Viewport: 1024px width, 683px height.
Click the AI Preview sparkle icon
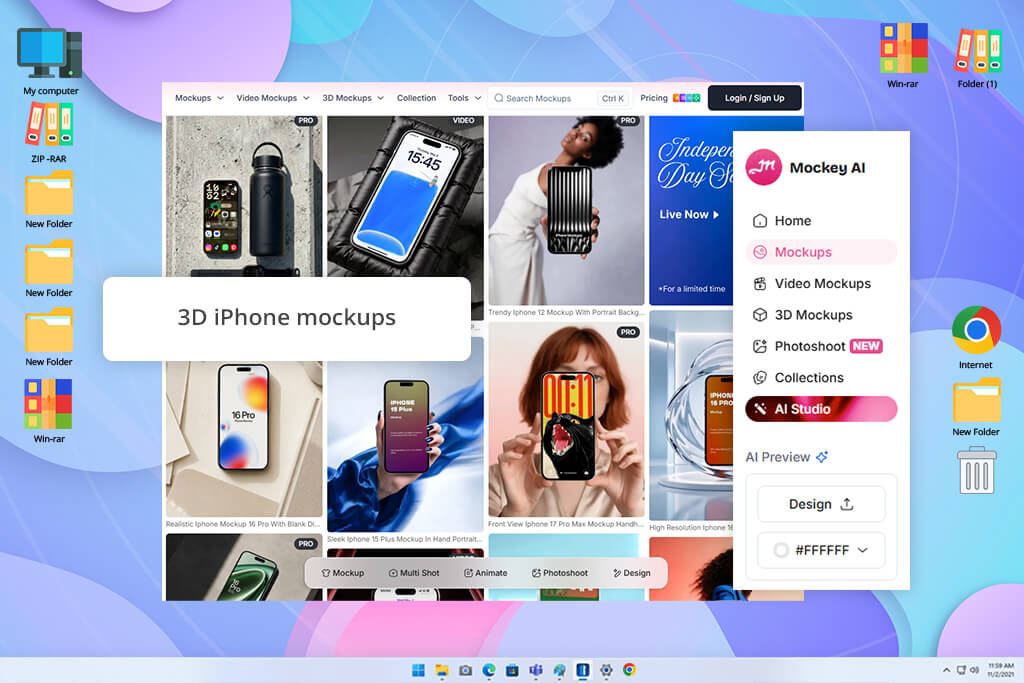[822, 456]
